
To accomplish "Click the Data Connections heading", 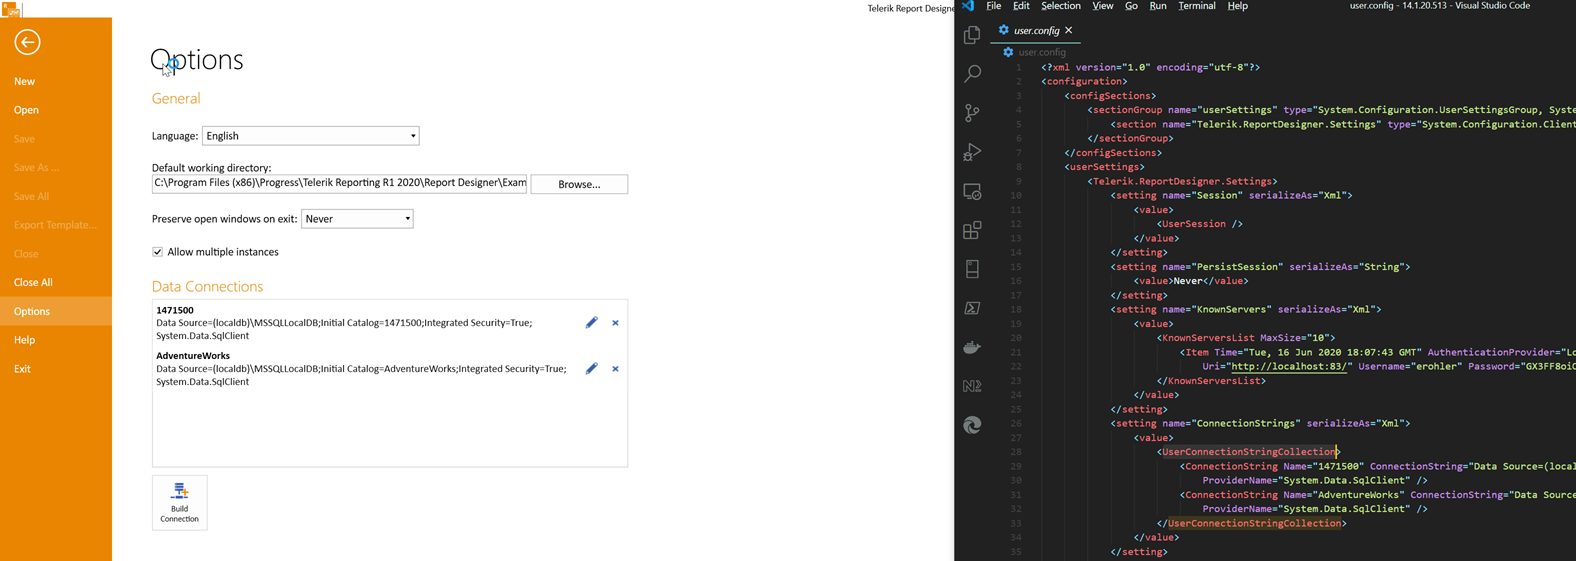I will coord(207,286).
